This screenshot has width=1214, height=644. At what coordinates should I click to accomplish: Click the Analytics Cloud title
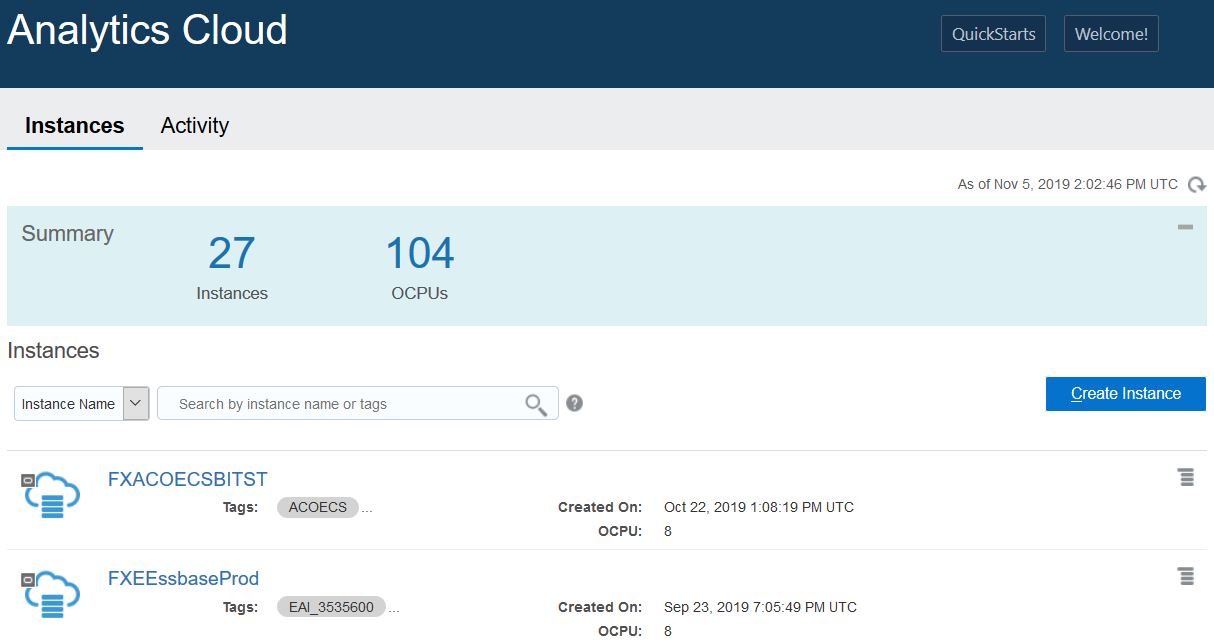[147, 30]
